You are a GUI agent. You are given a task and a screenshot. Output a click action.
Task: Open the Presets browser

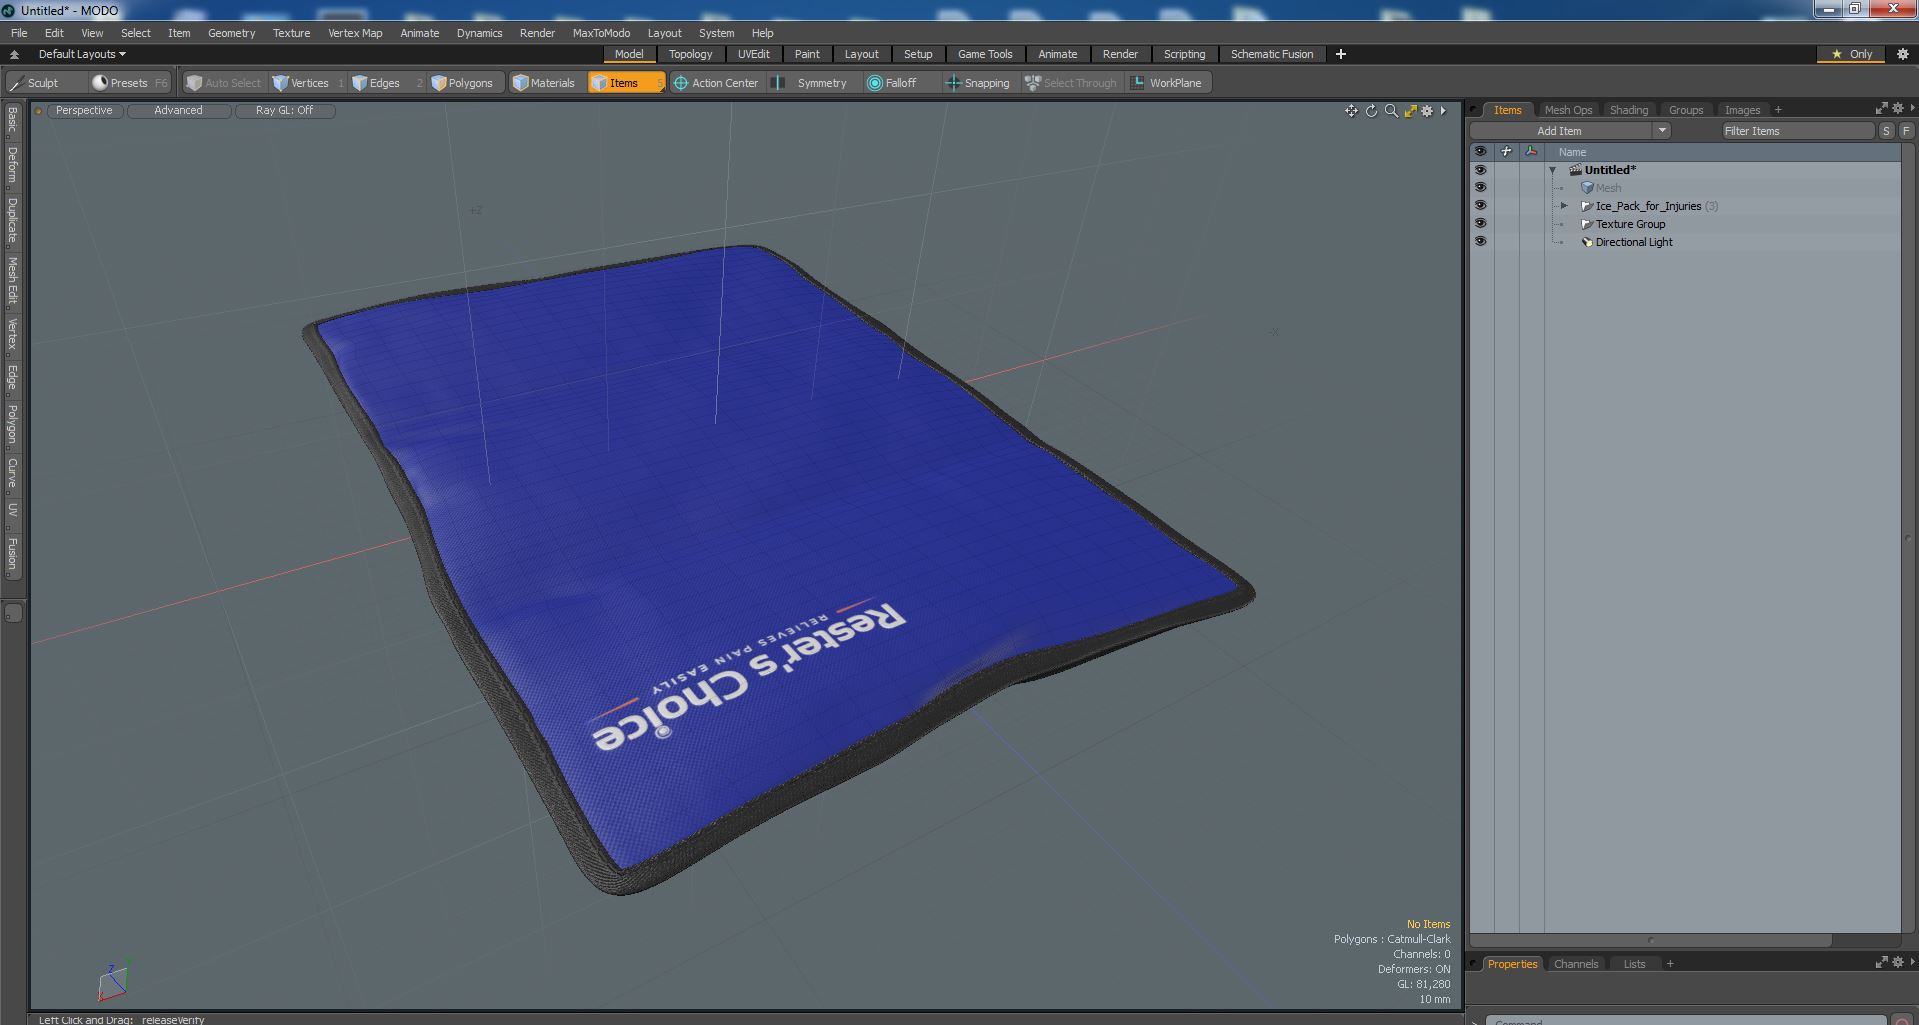click(x=130, y=83)
